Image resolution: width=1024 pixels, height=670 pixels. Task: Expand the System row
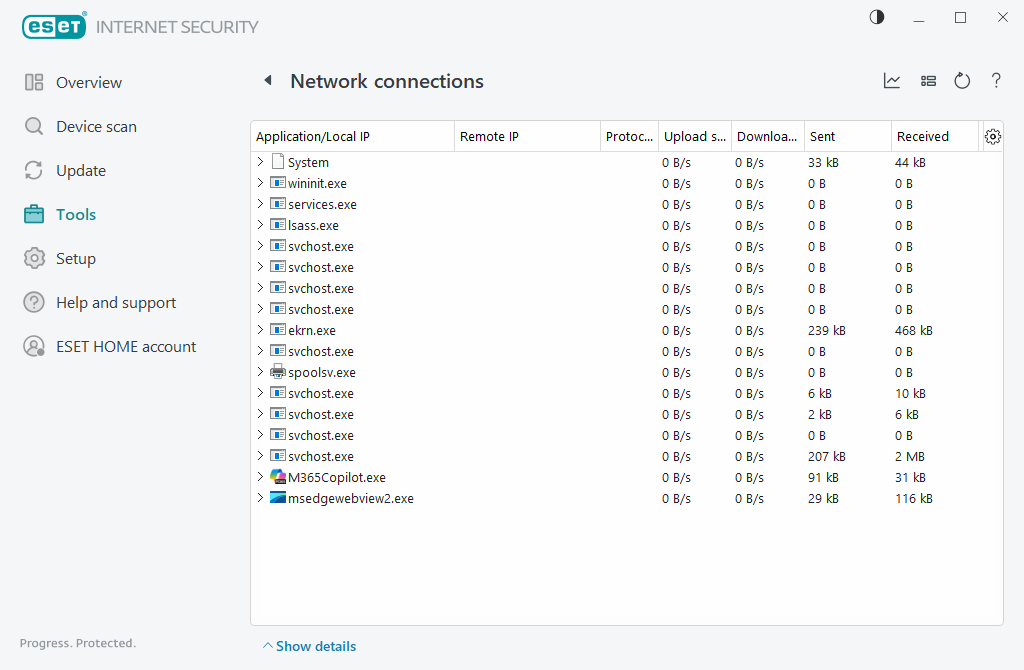point(260,161)
